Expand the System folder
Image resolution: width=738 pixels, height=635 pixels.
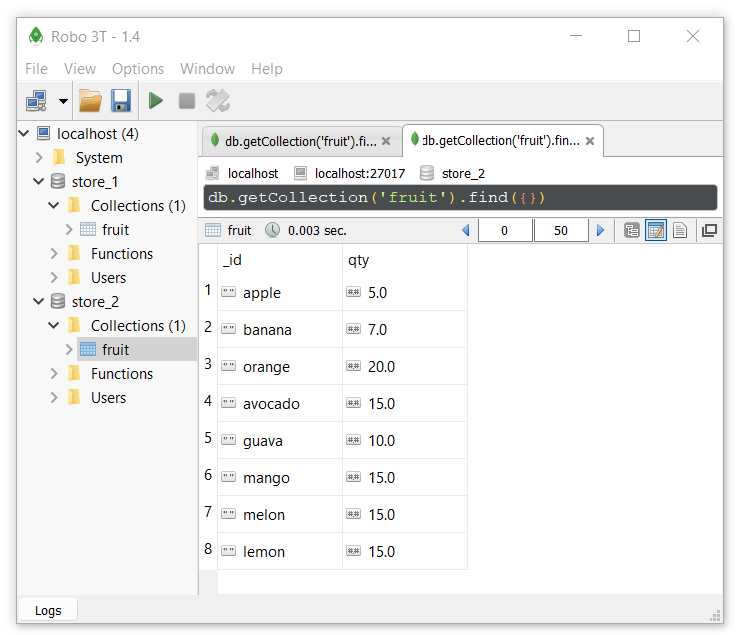click(x=39, y=157)
